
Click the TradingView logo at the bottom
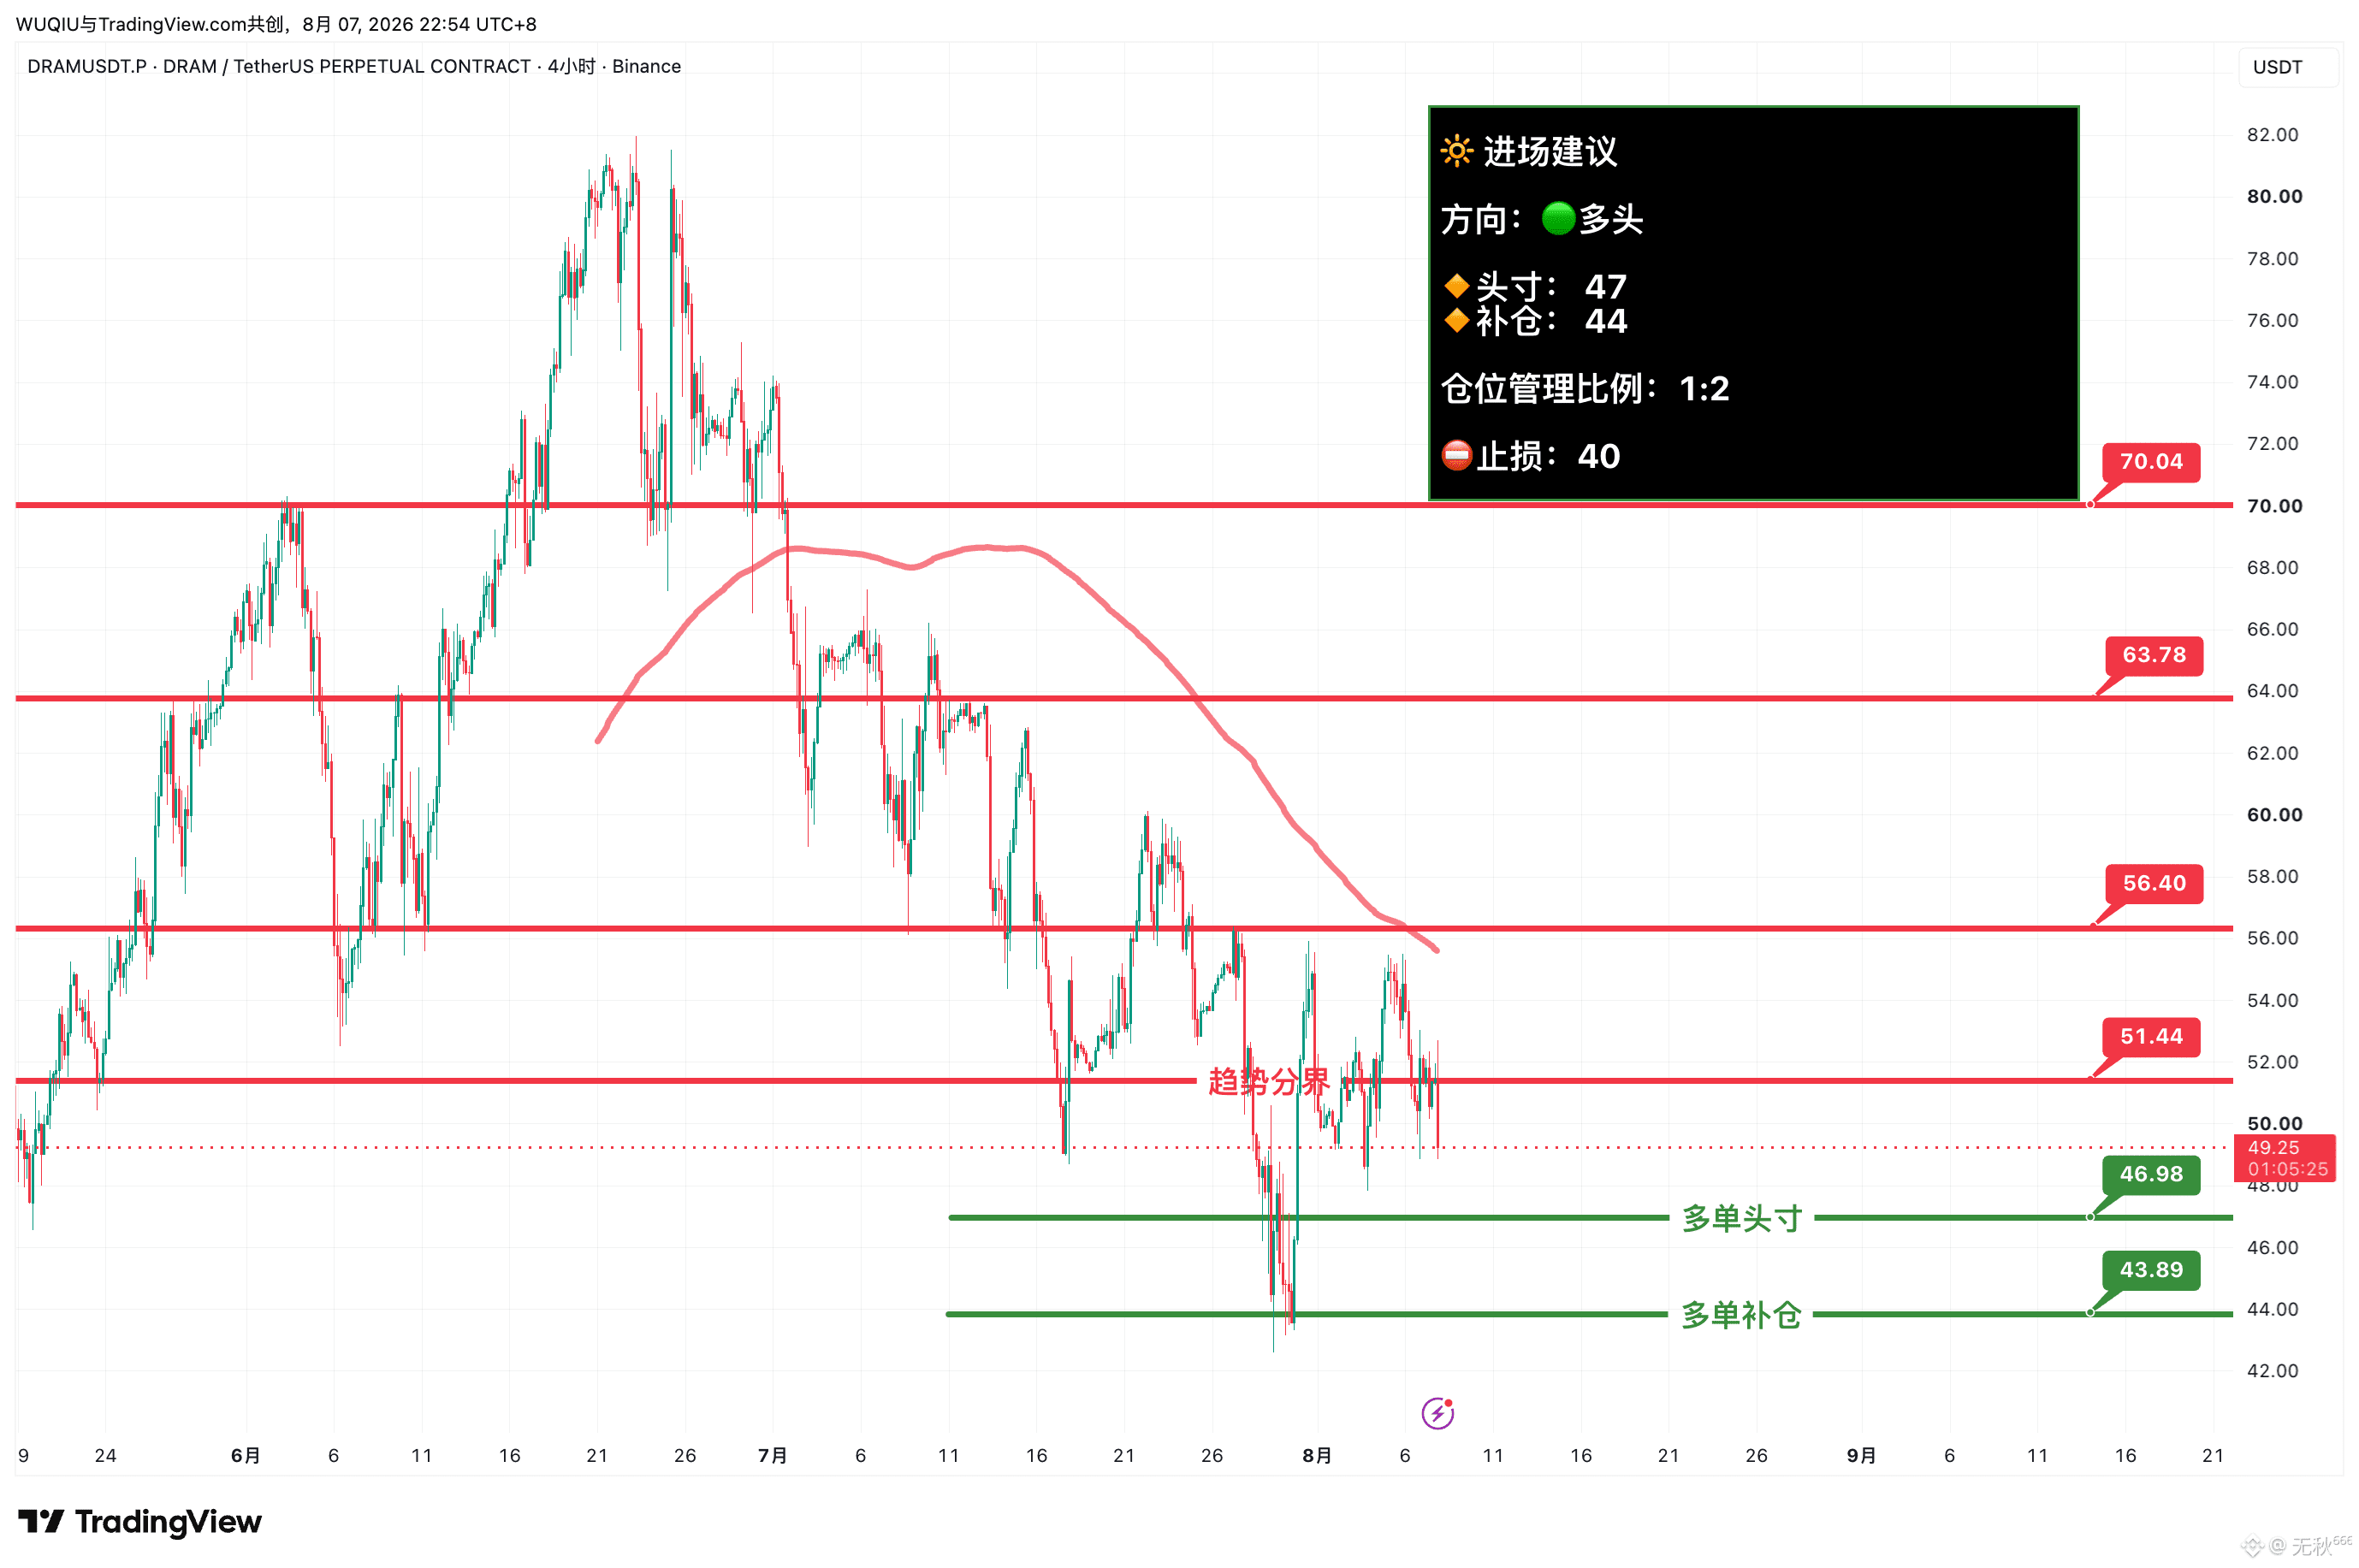click(140, 1521)
